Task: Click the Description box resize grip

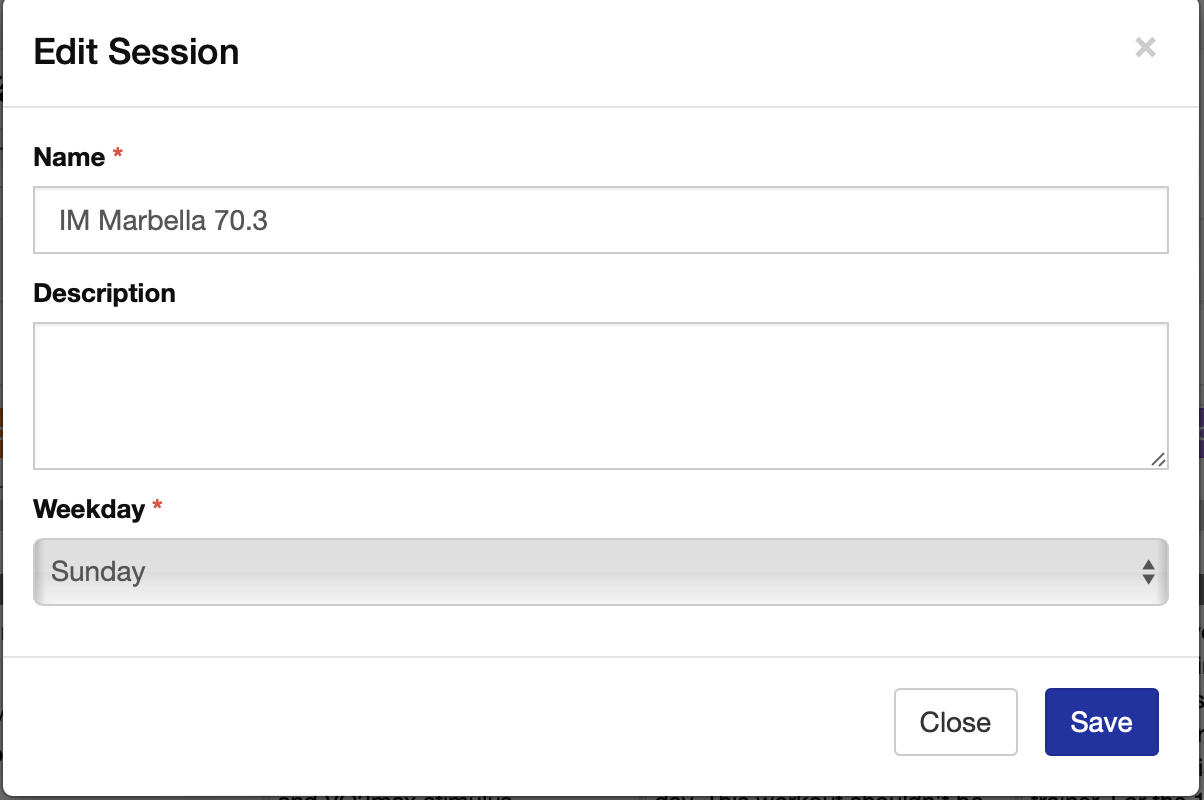Action: click(1157, 459)
